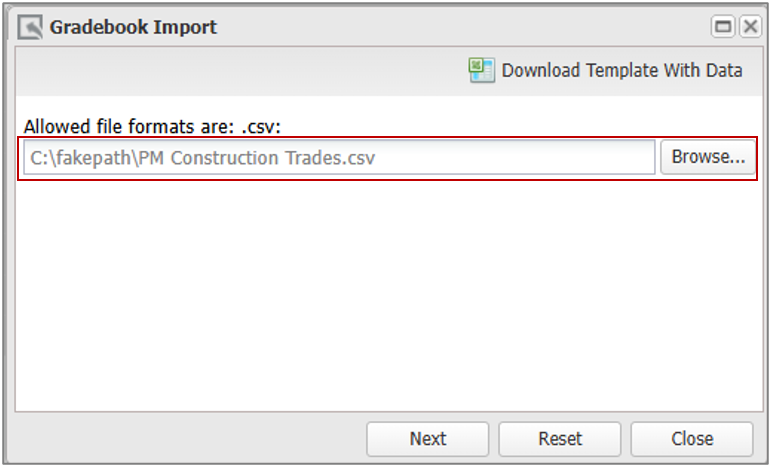Click the Gradebook Import window icon

click(30, 27)
